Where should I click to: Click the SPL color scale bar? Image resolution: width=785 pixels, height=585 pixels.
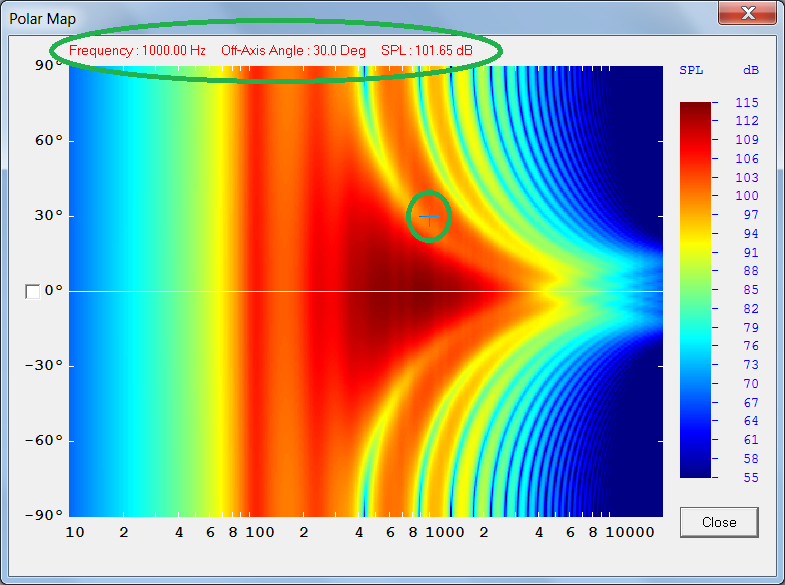pyautogui.click(x=695, y=290)
